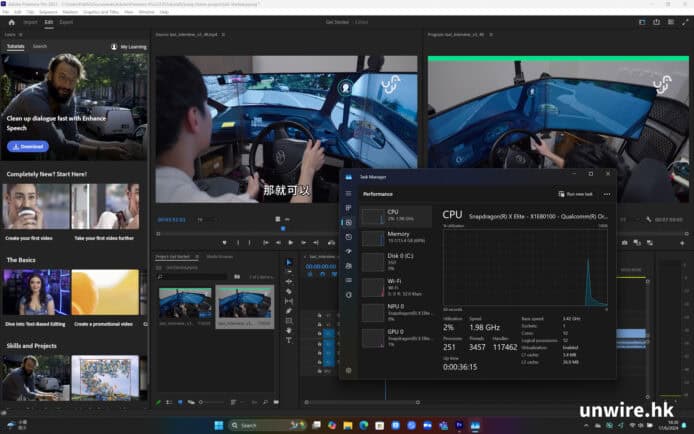Screen dimensions: 694x434
Task: Click Run new task in Task Manager
Action: pos(577,194)
